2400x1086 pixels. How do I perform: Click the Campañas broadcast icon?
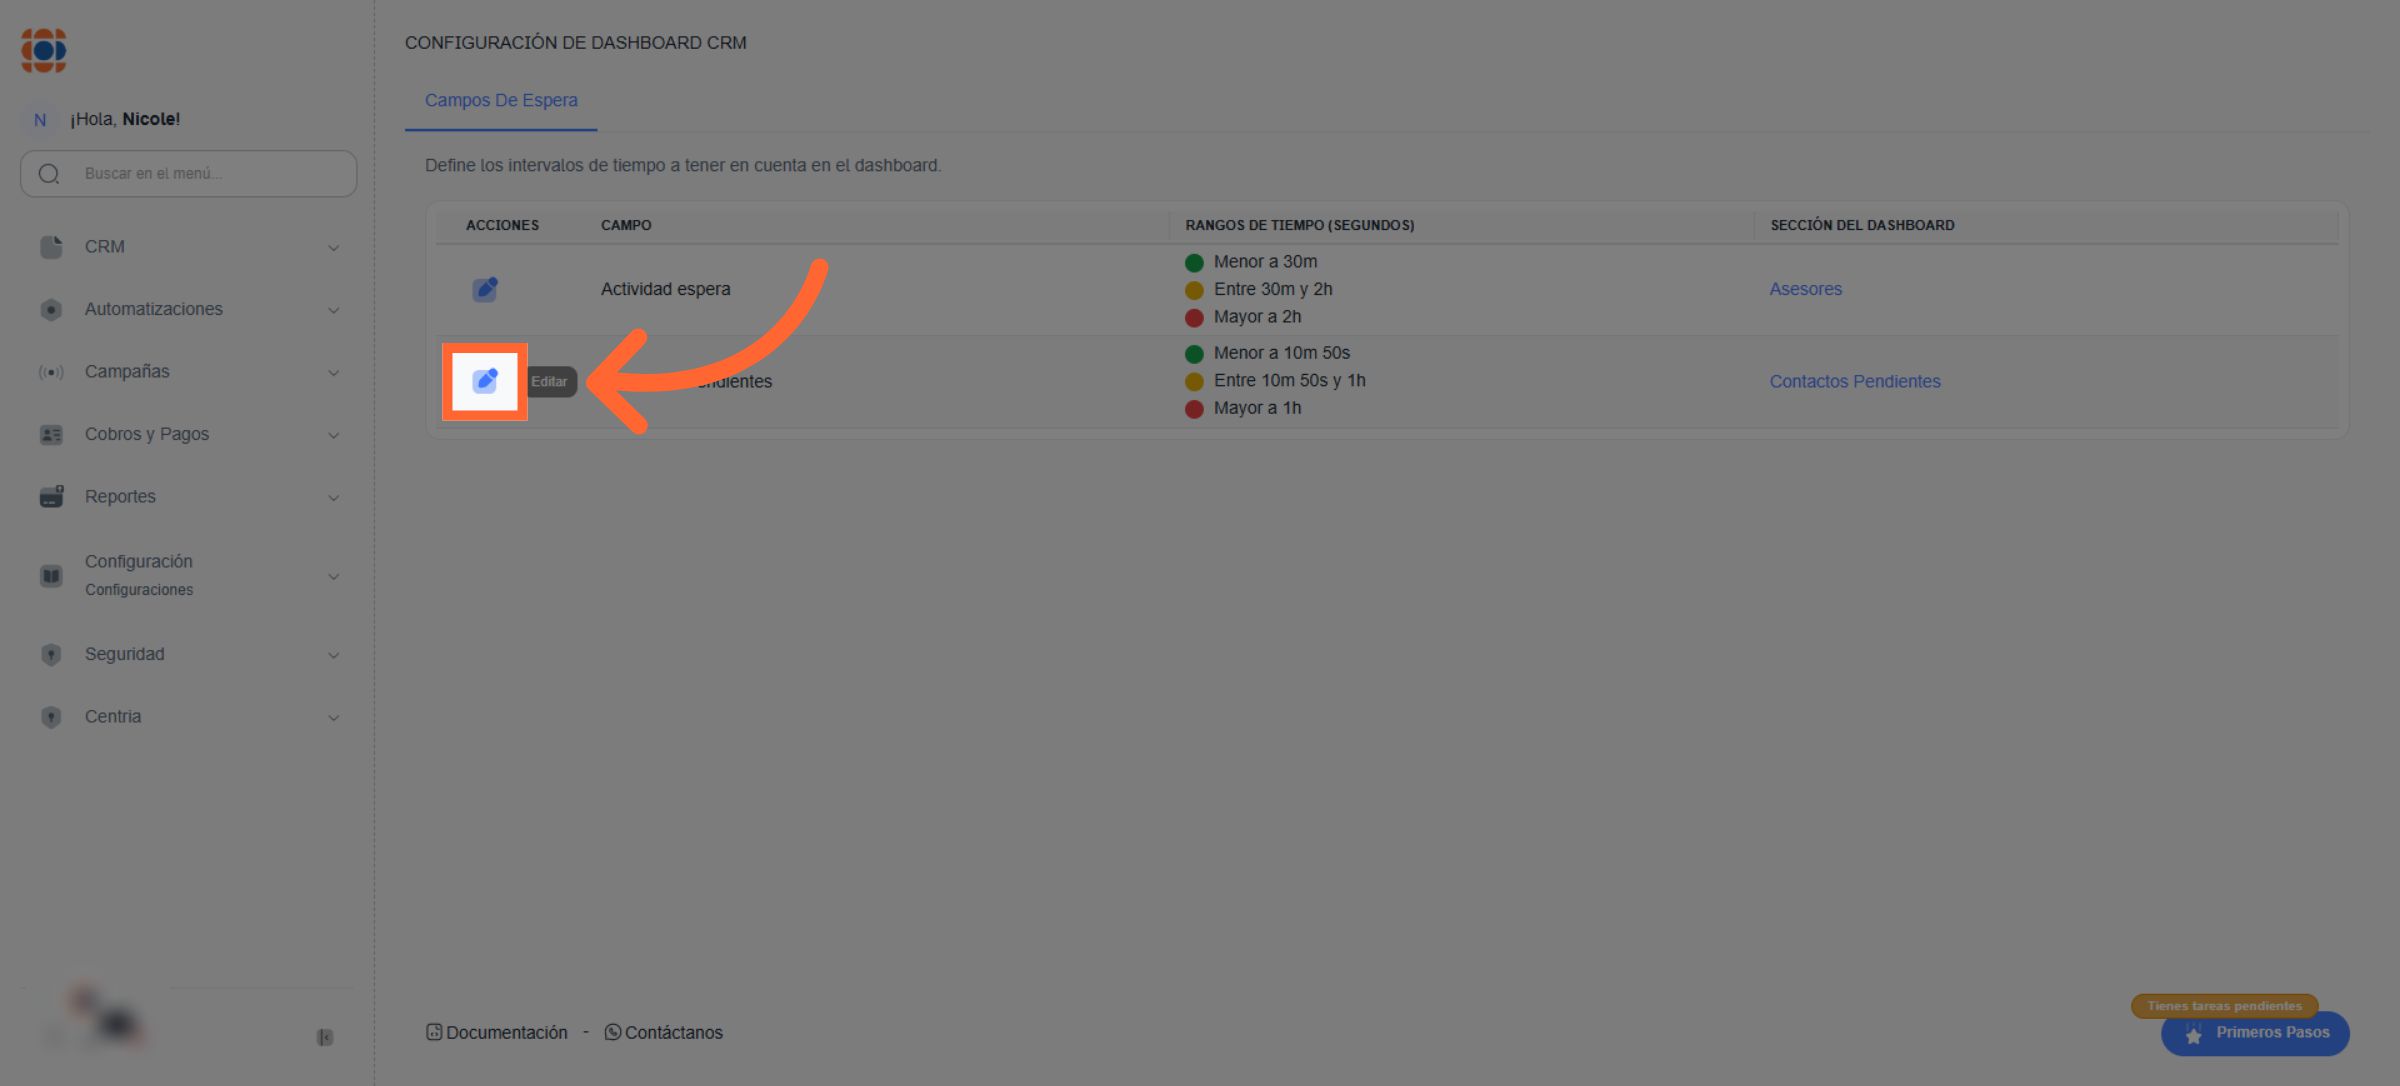(51, 372)
